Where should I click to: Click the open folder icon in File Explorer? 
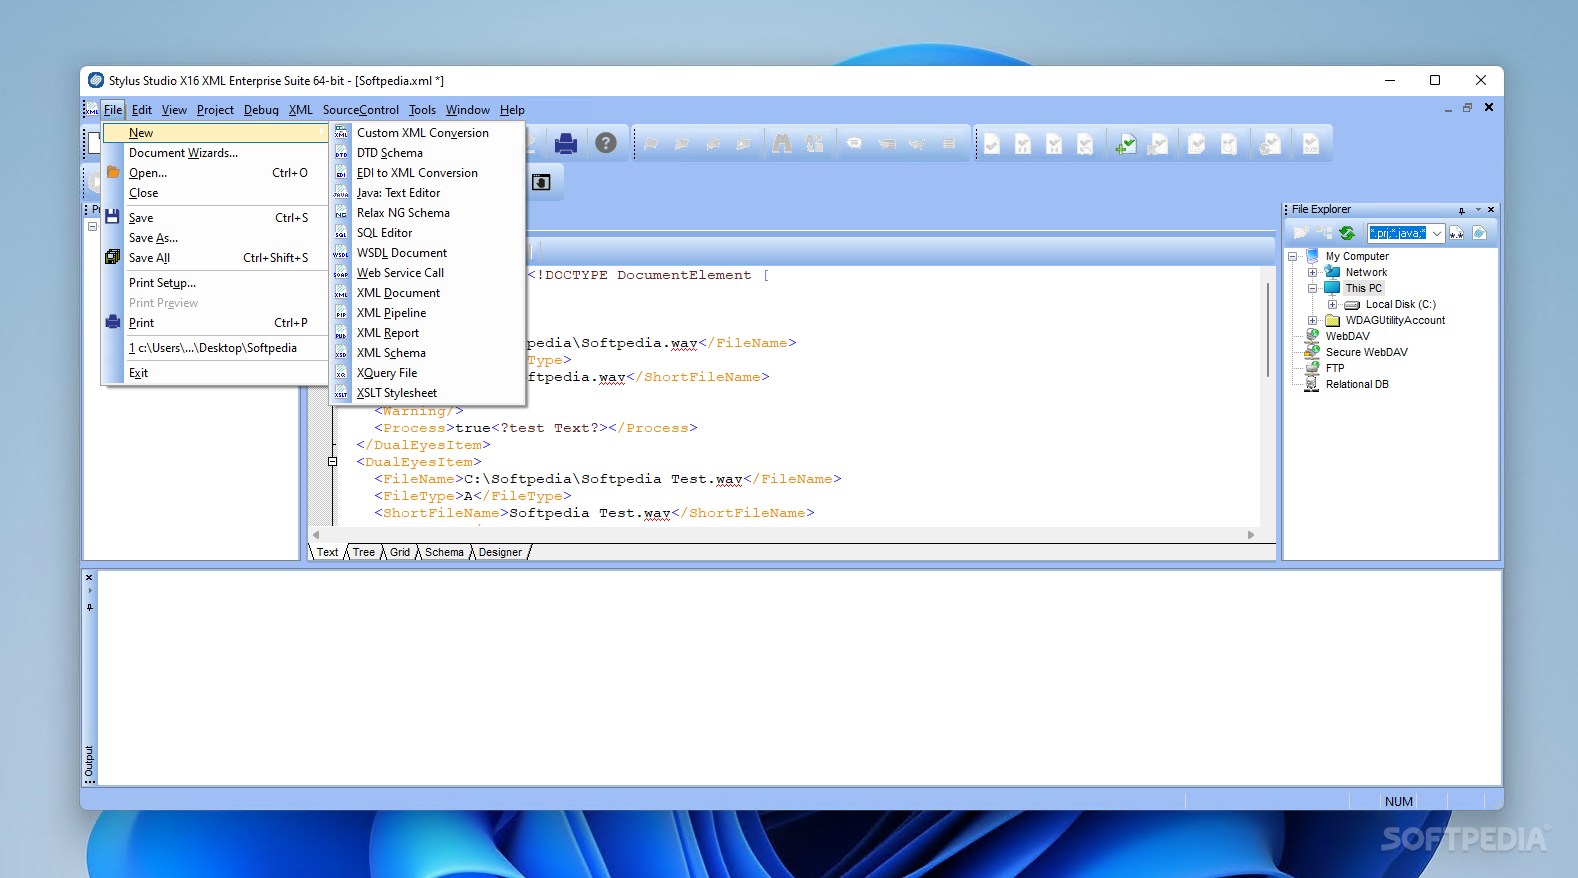tap(1300, 233)
